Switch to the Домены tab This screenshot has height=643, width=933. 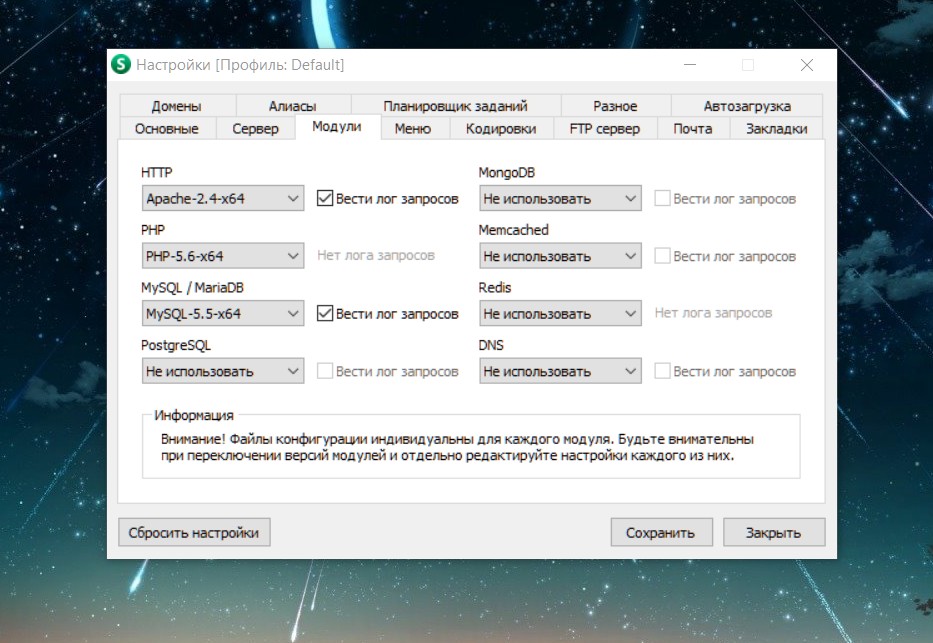177,106
